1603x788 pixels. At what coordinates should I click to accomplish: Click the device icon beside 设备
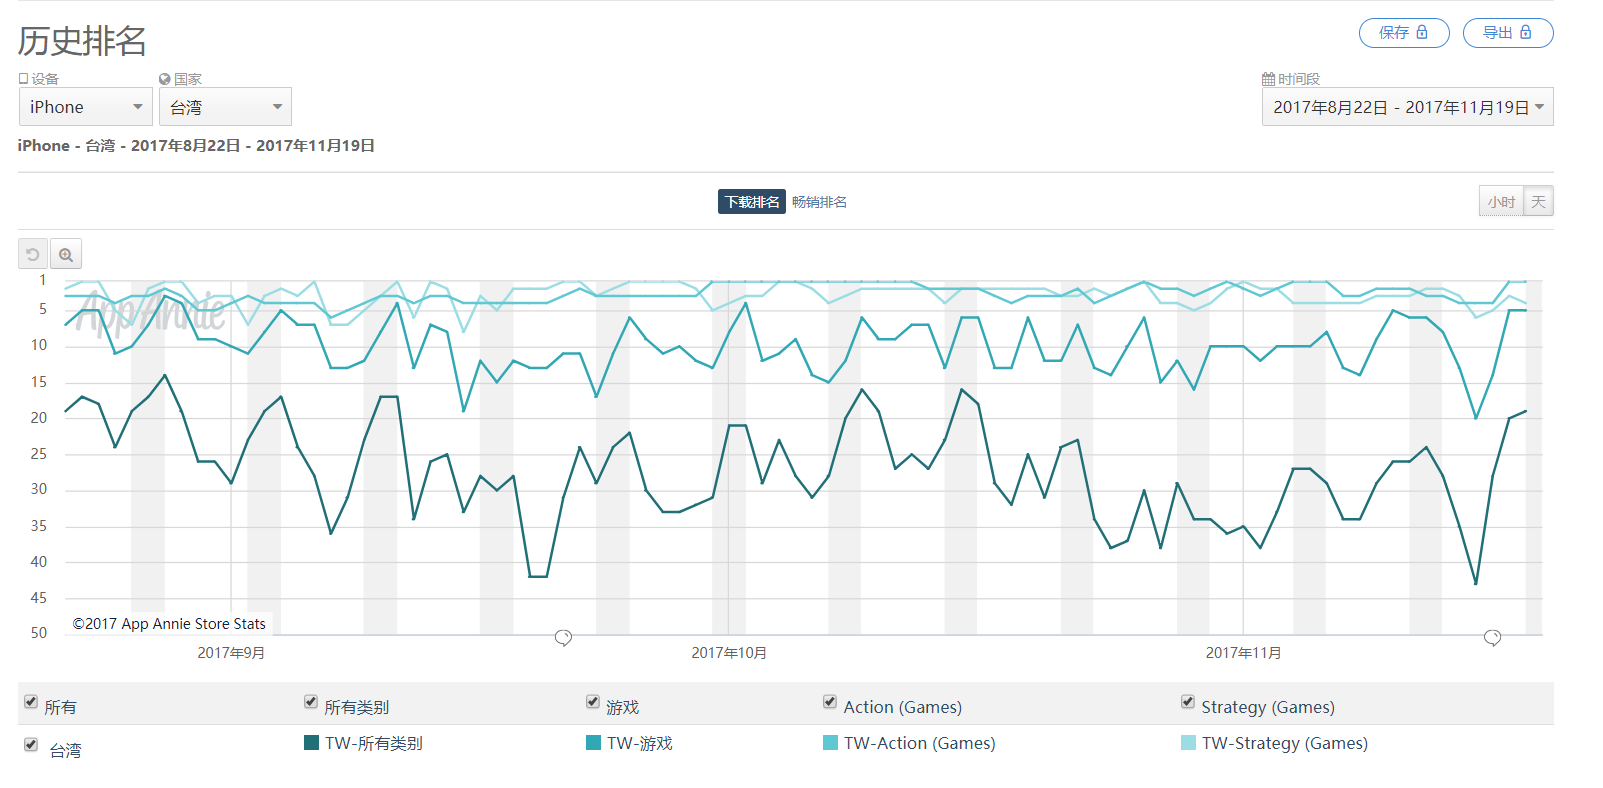click(x=24, y=79)
